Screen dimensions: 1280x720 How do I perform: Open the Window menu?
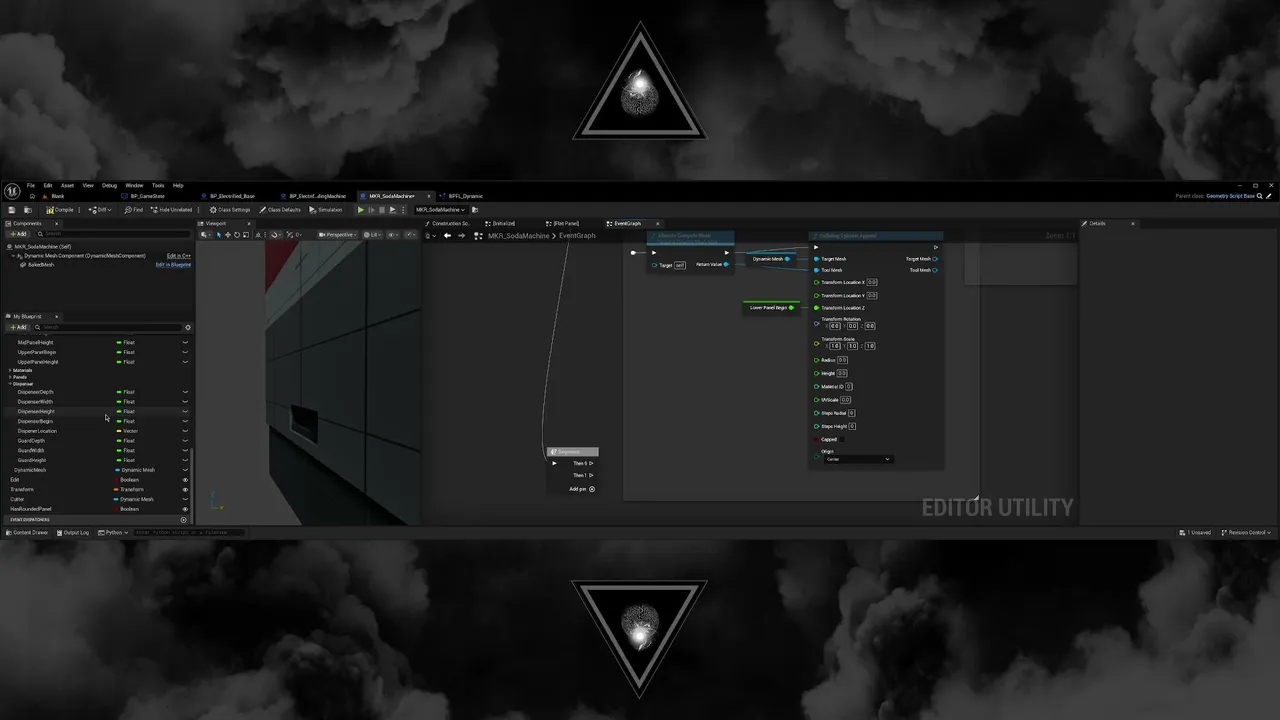[134, 185]
